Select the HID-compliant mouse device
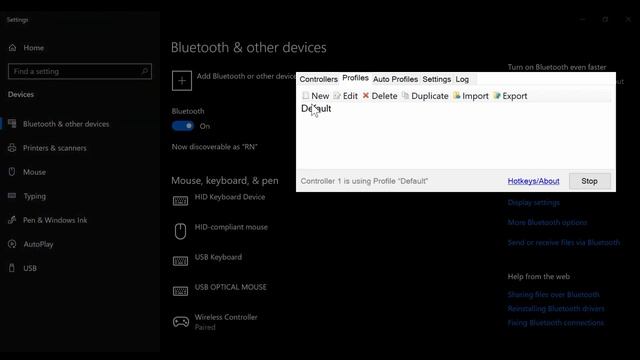Image resolution: width=640 pixels, height=360 pixels. coord(220,230)
